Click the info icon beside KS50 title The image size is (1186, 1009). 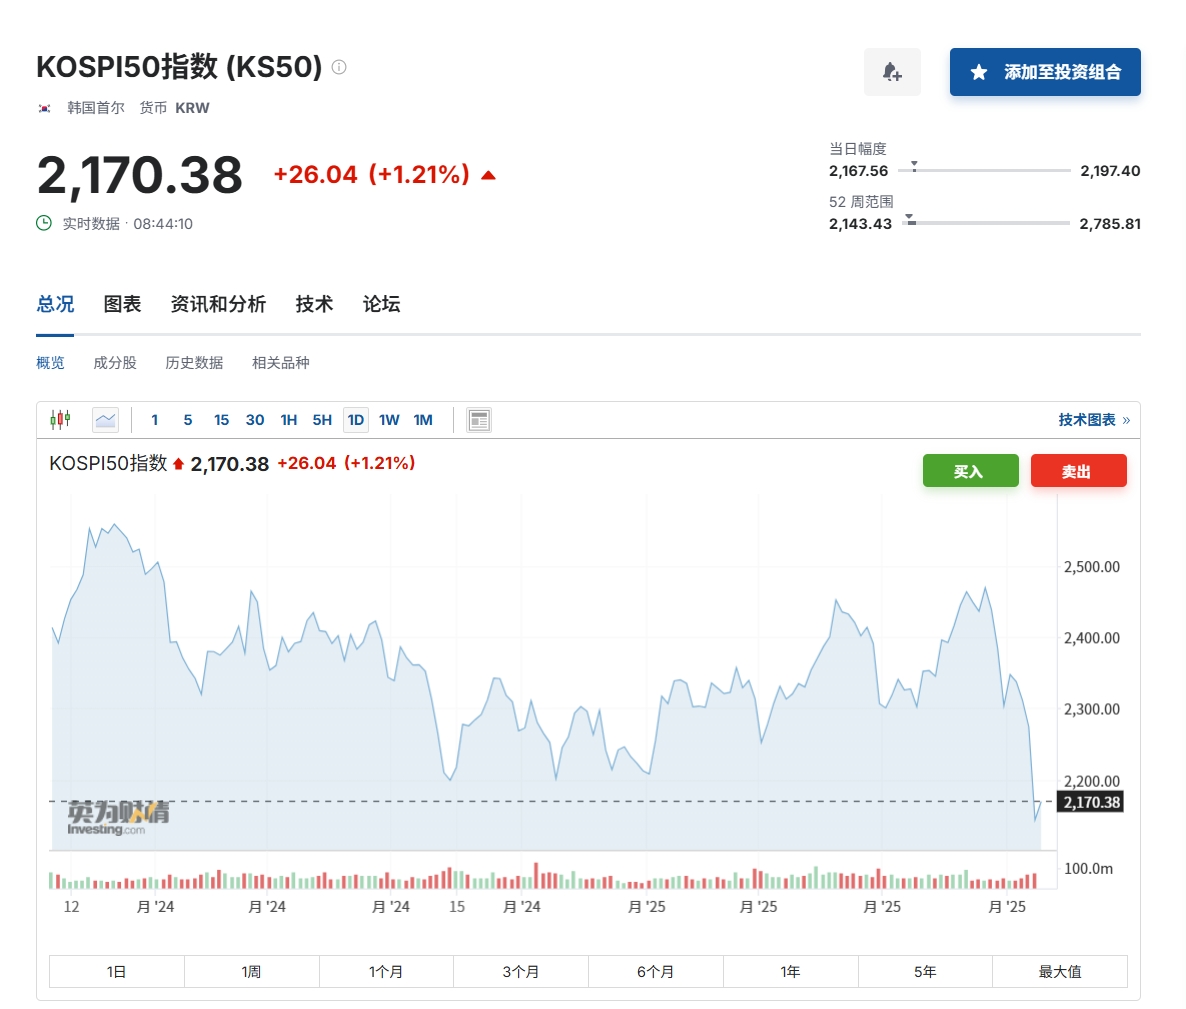pyautogui.click(x=339, y=67)
